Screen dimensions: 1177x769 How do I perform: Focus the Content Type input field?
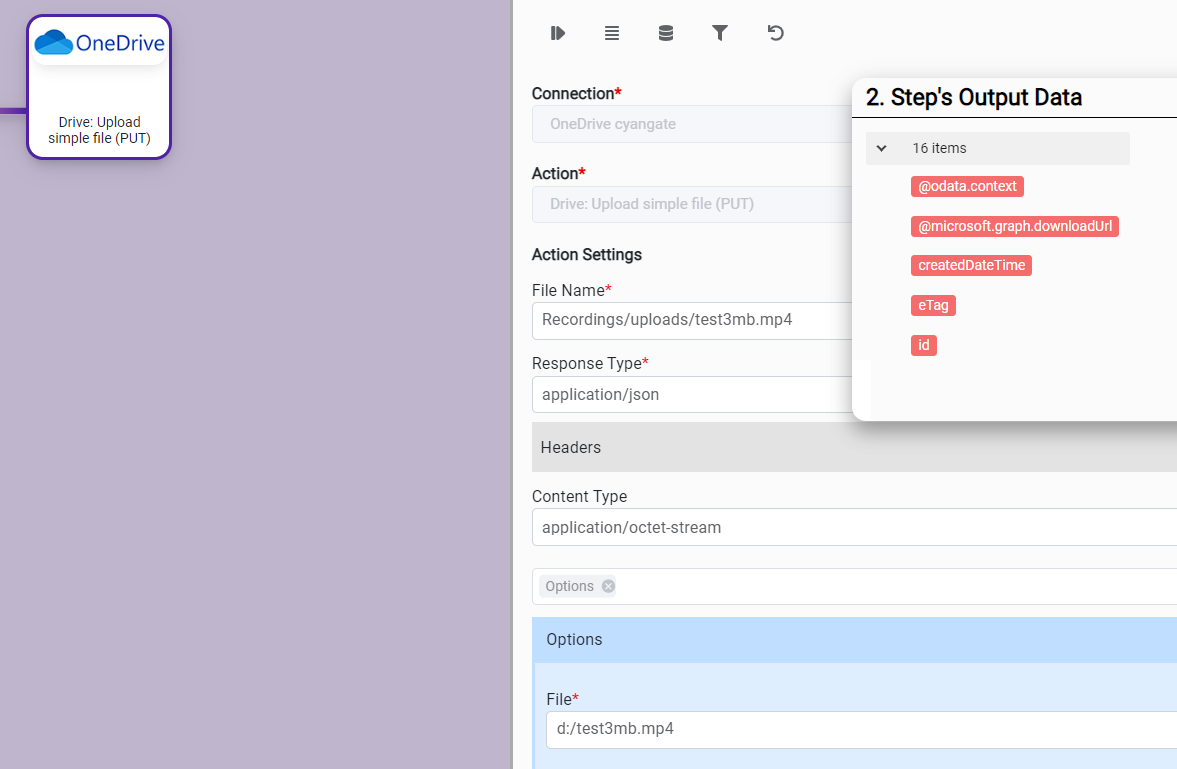click(x=850, y=527)
